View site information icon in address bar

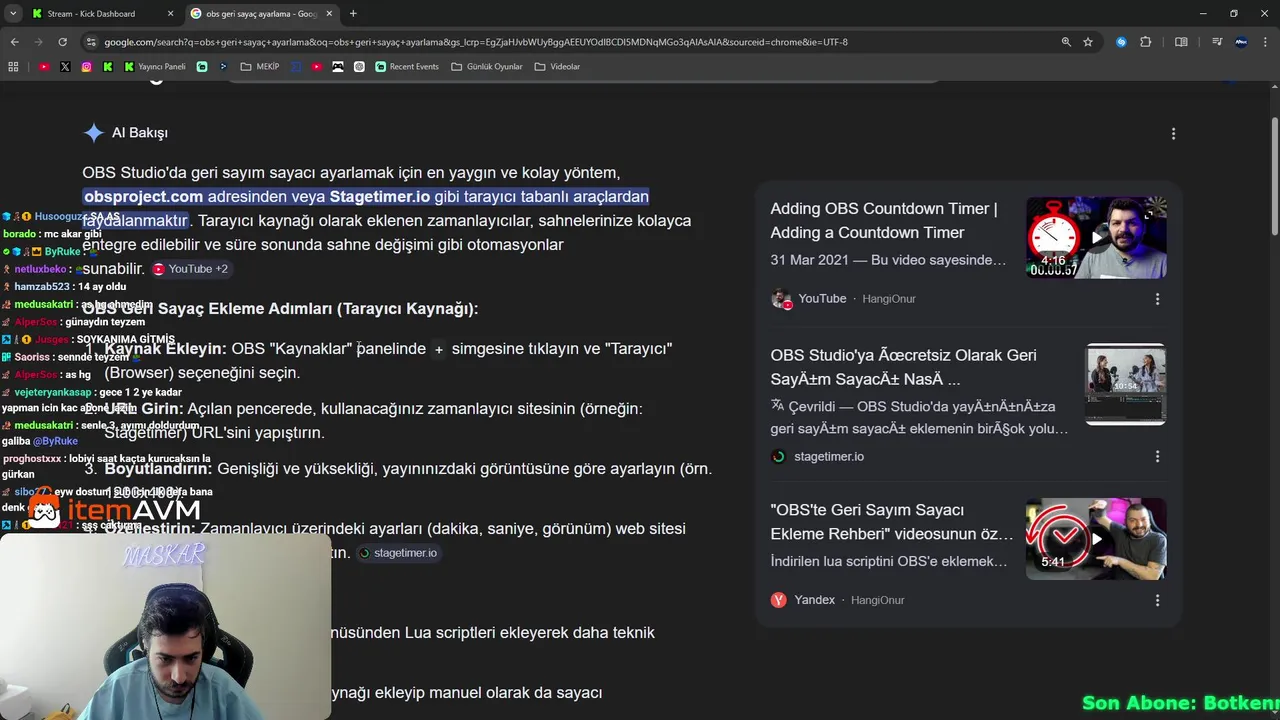tap(92, 42)
